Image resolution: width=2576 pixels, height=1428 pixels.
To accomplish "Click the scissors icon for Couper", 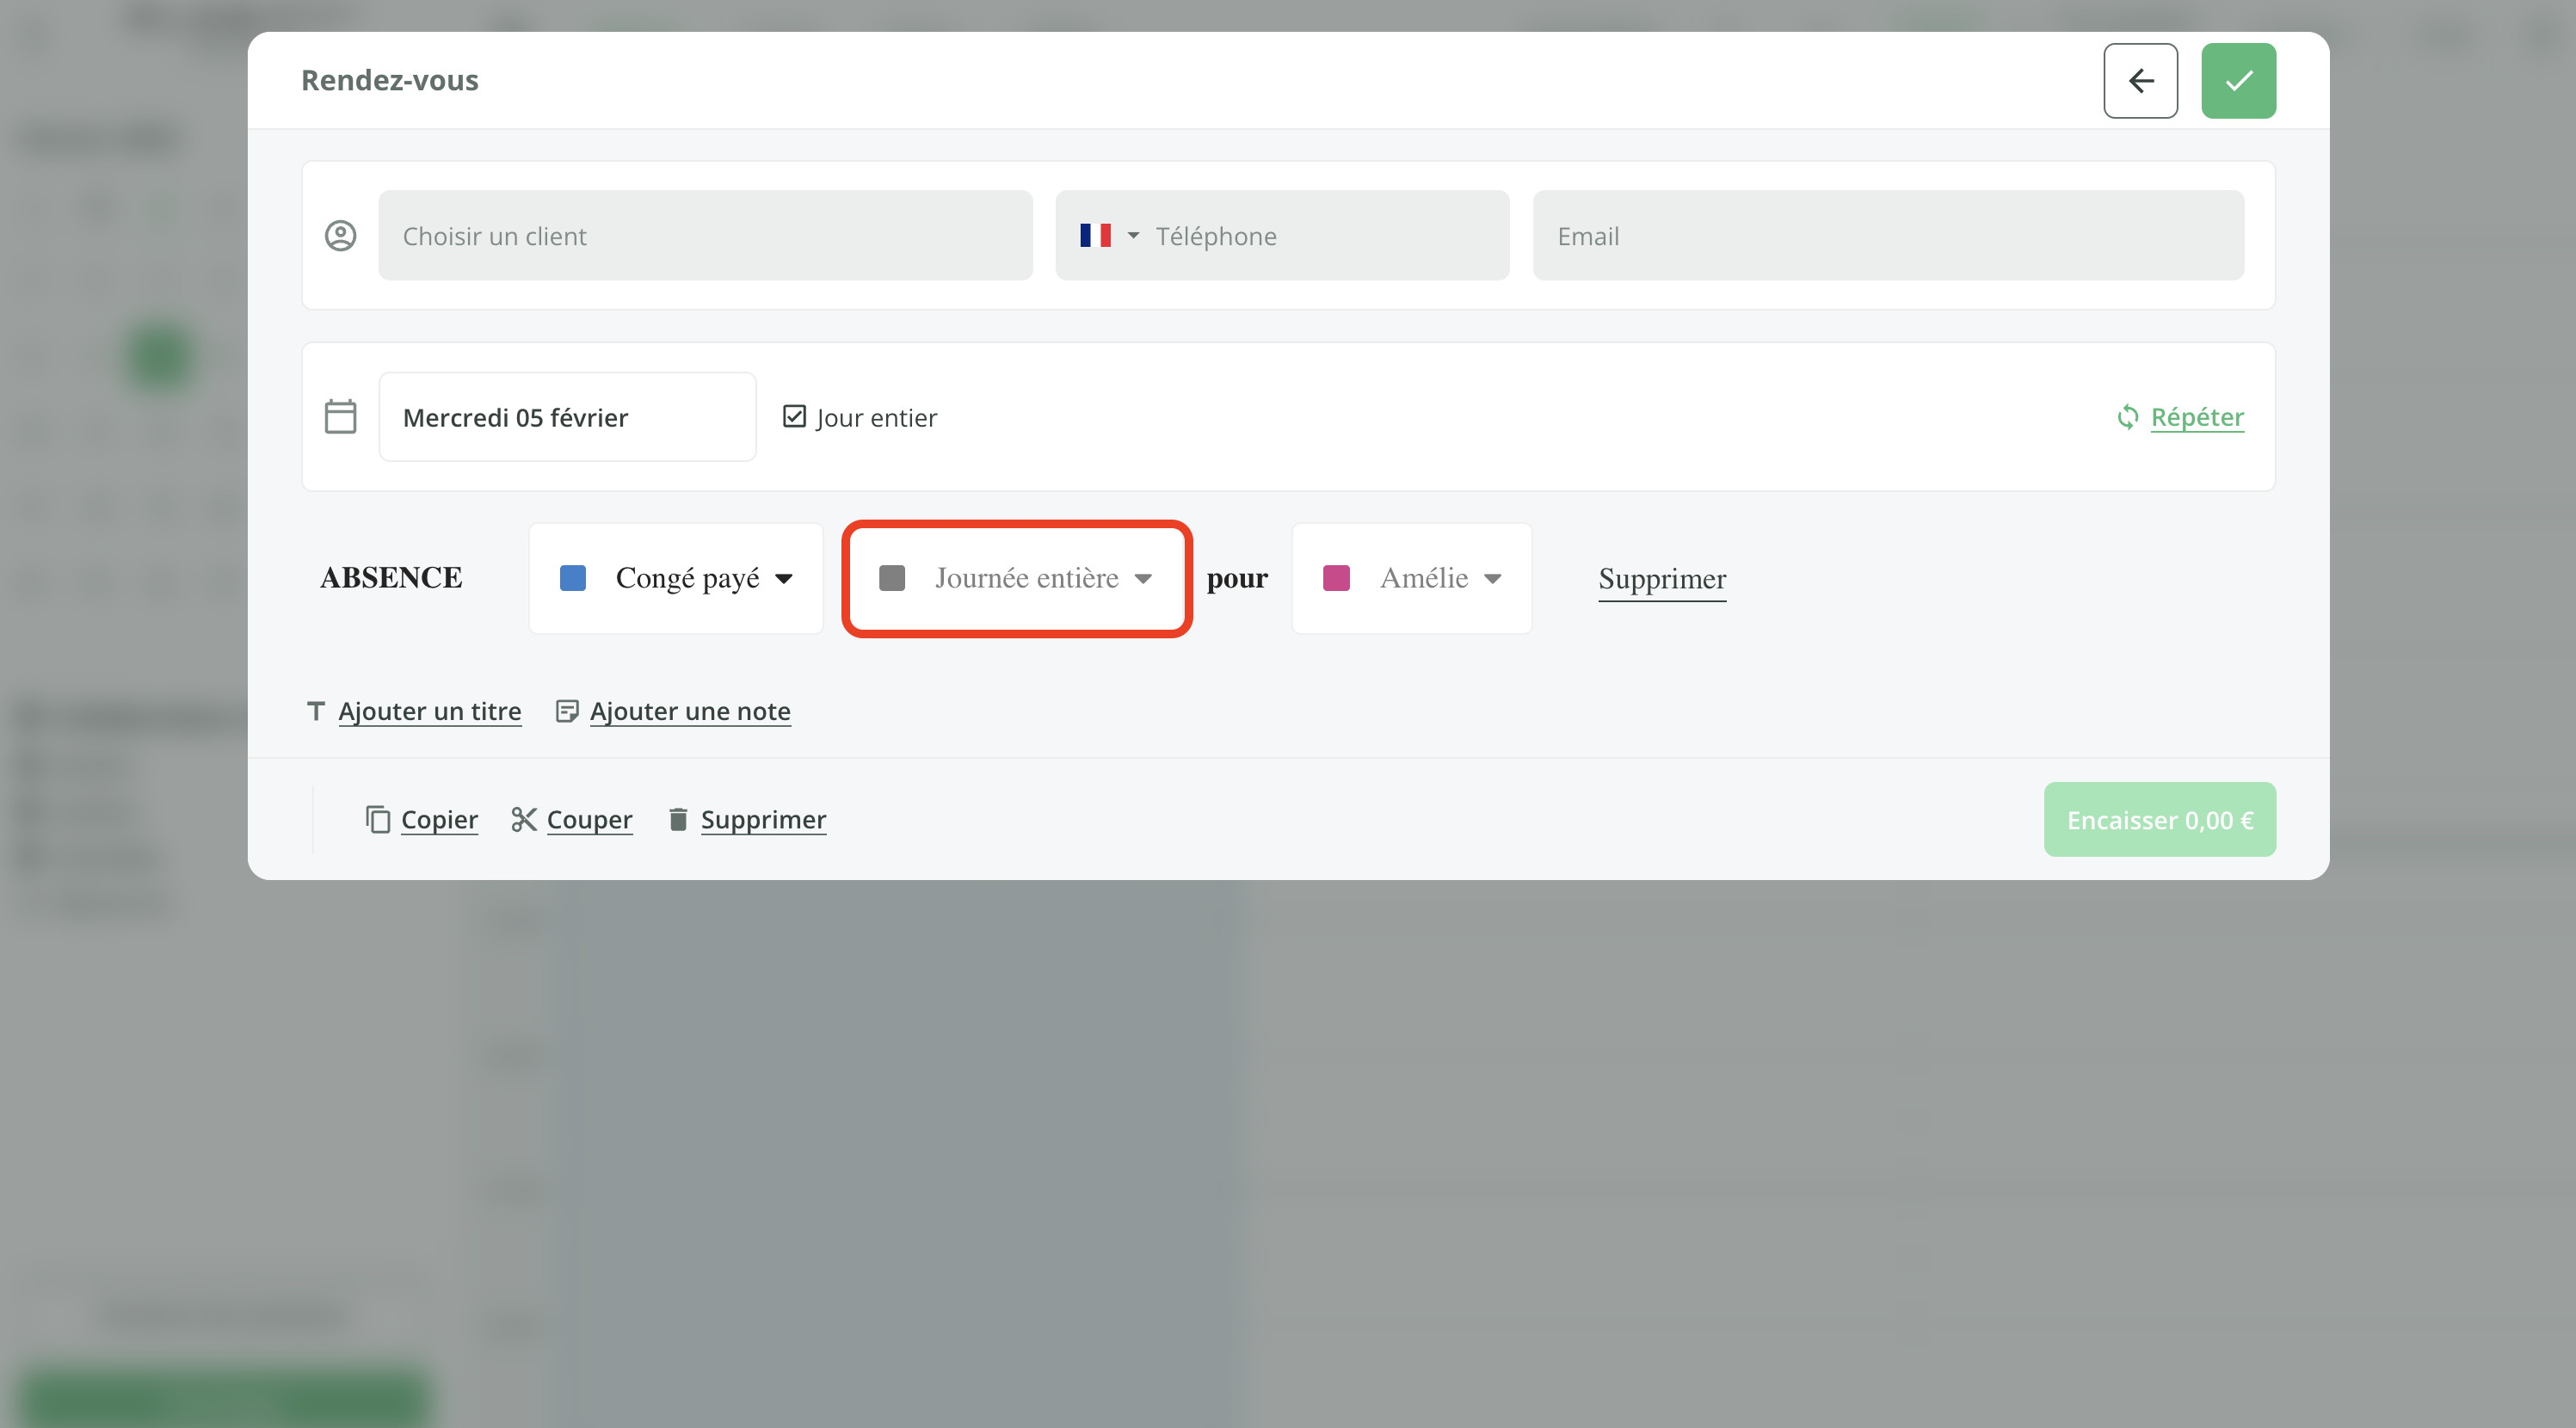I will 523,819.
